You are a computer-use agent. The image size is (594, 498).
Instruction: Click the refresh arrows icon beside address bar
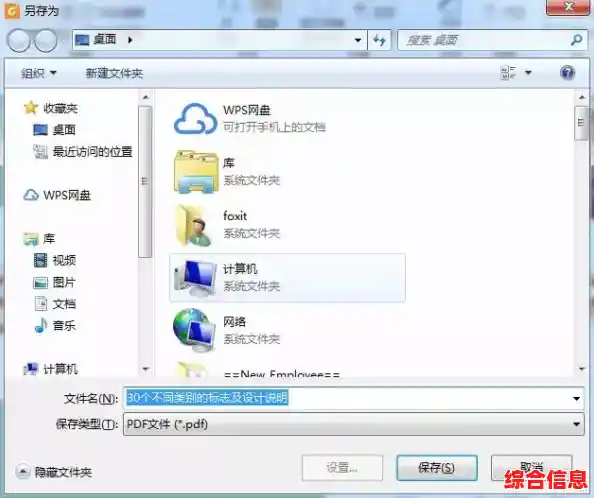tap(379, 40)
